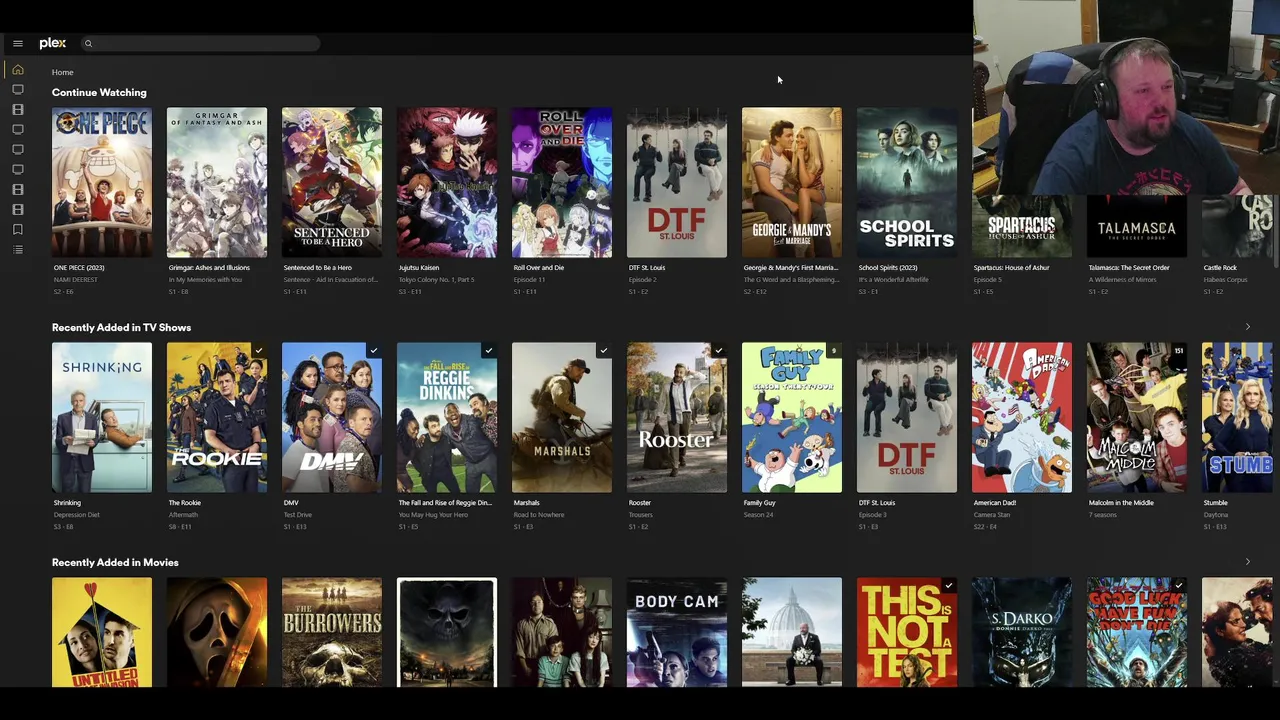Open the Ghostface mask movie poster
This screenshot has width=1280, height=720.
click(x=217, y=632)
